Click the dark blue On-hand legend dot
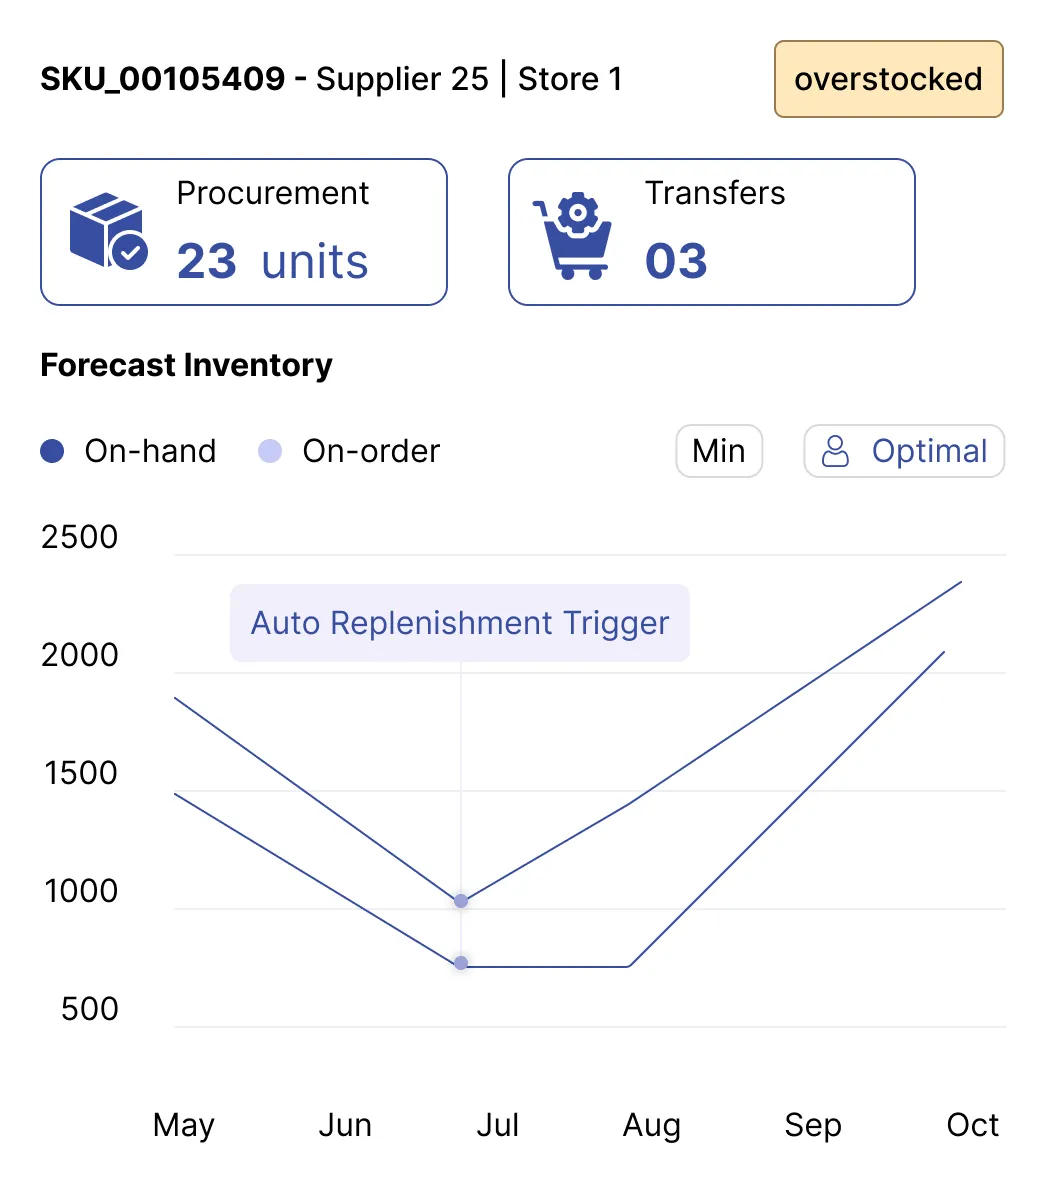Viewport: 1044px width, 1184px height. tap(52, 452)
